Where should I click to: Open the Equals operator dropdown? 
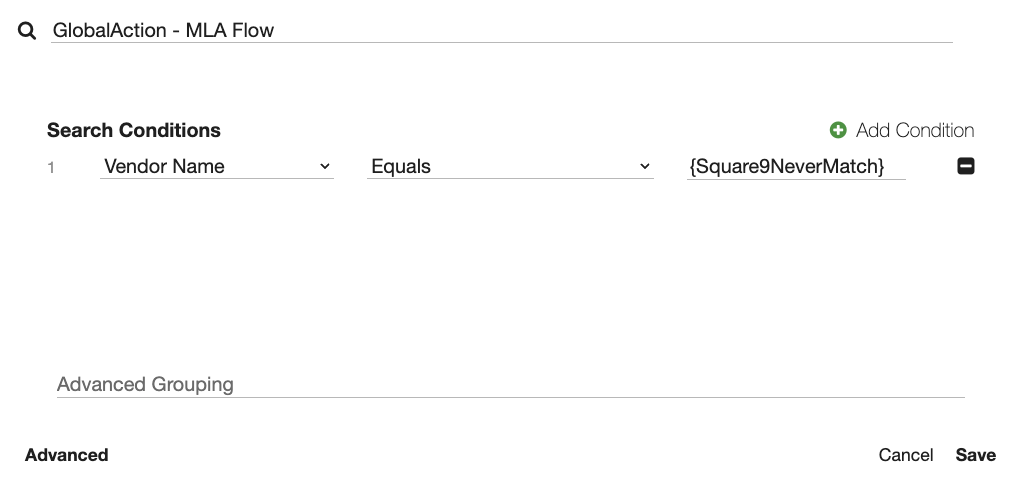[510, 167]
